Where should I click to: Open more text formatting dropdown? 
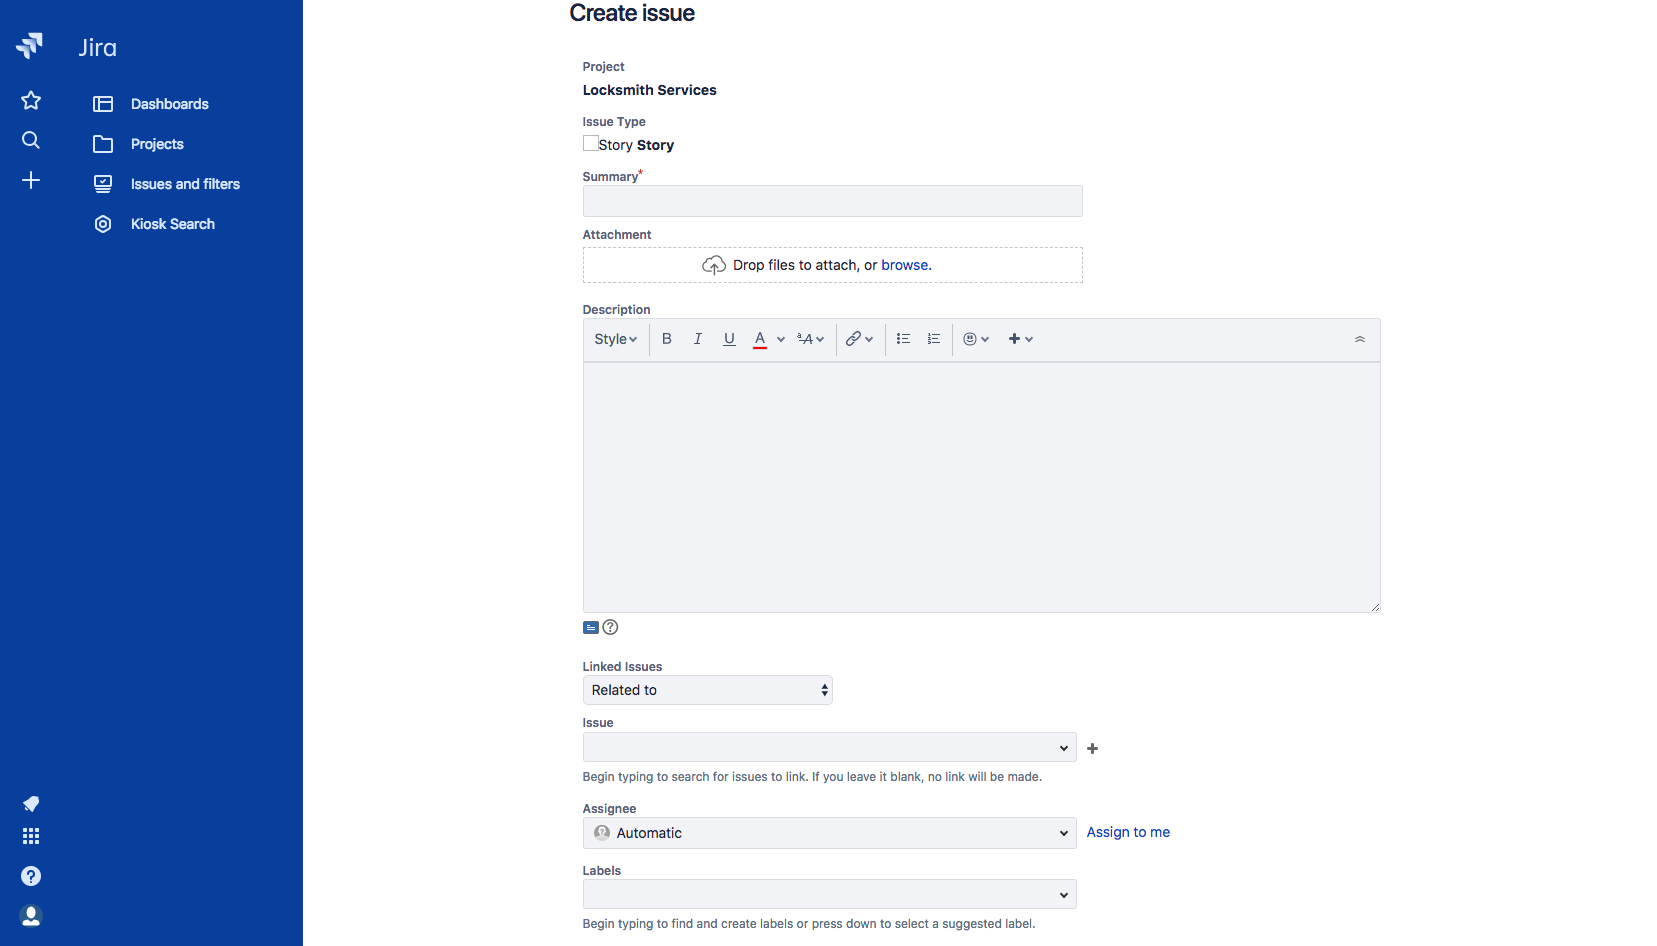(811, 339)
